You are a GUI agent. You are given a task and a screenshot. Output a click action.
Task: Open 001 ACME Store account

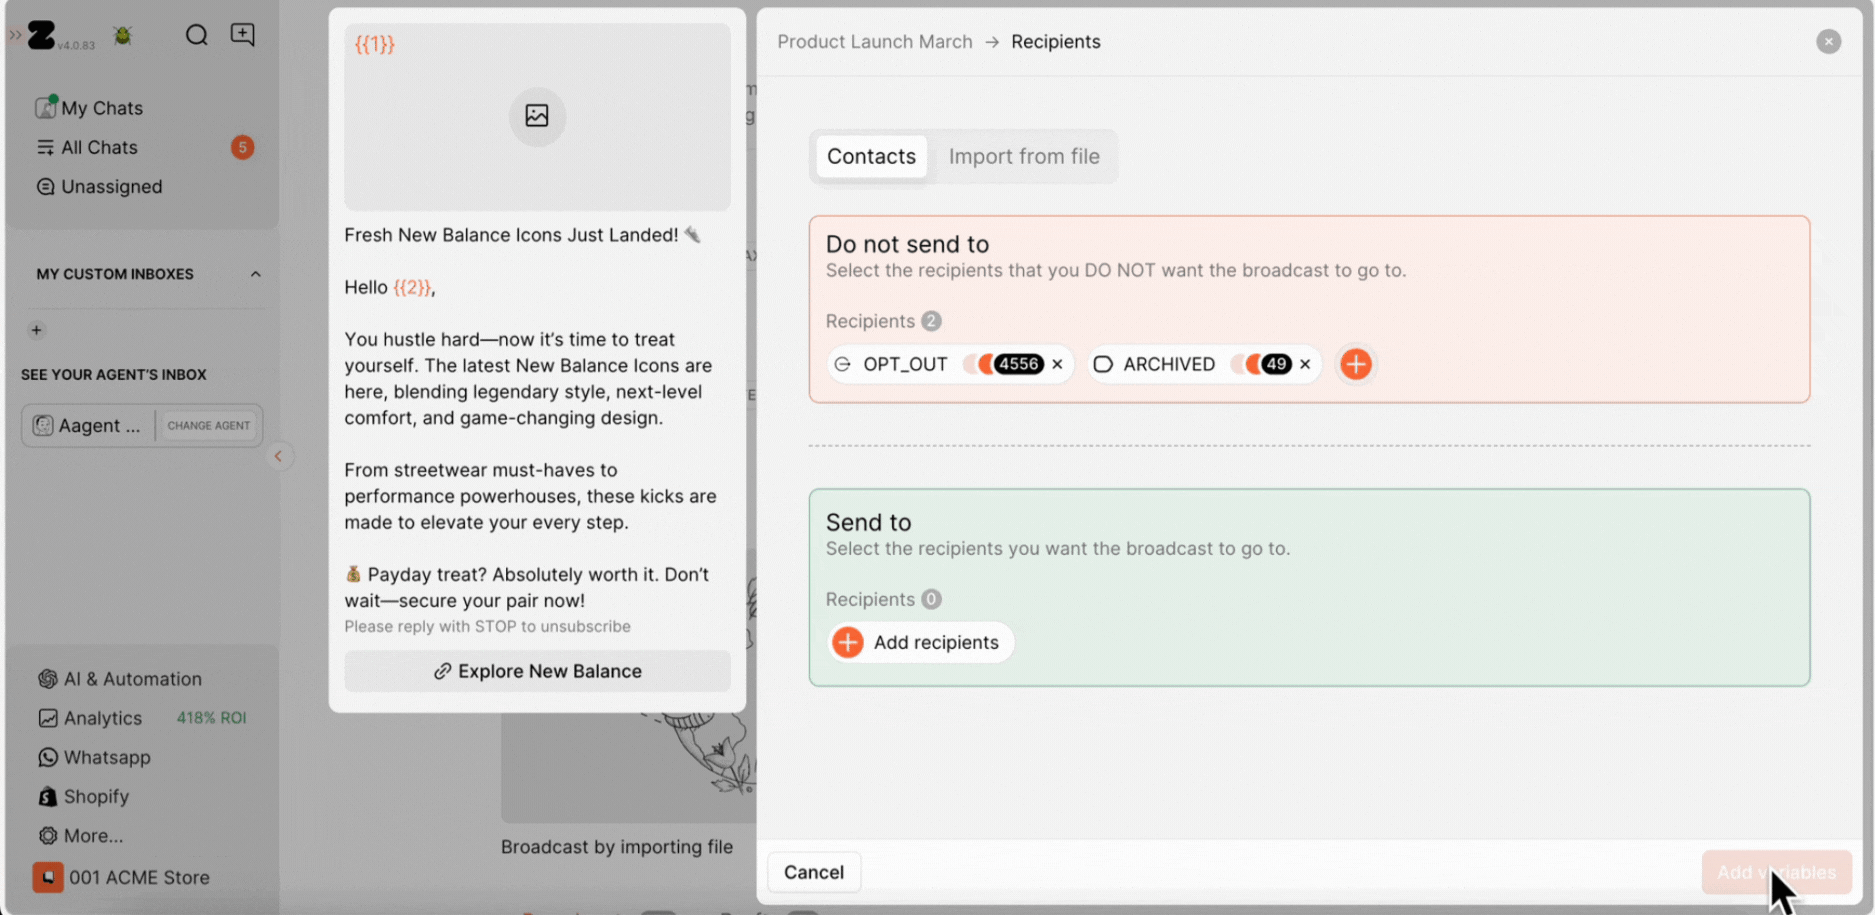121,878
